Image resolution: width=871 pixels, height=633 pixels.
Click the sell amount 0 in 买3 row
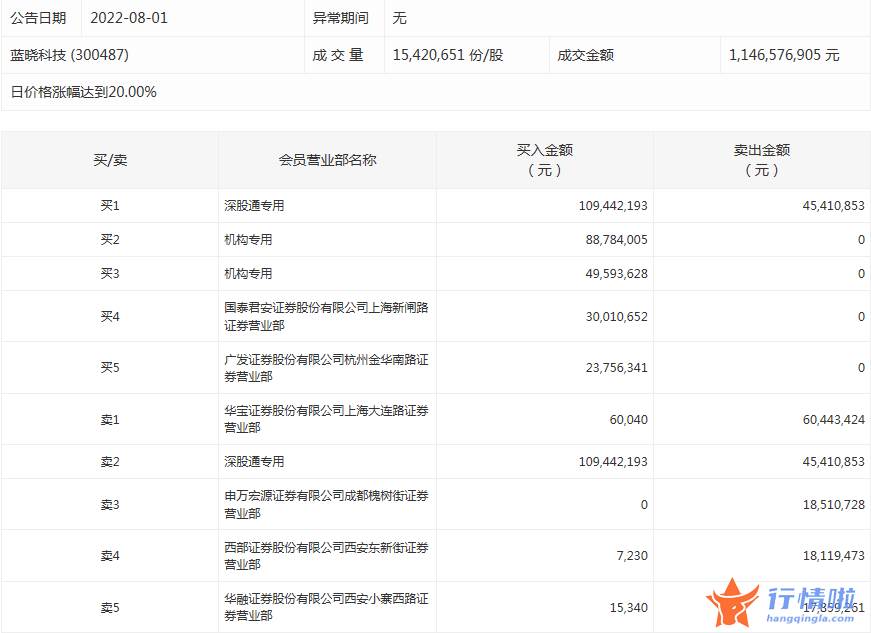(862, 274)
